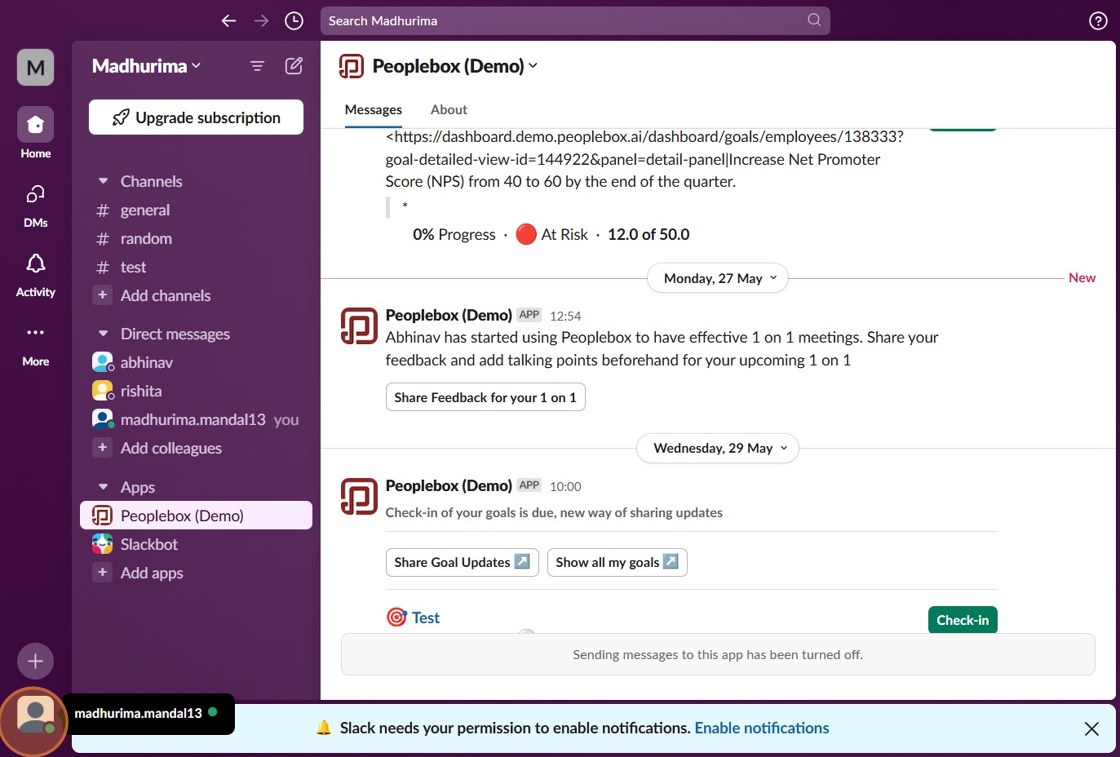The height and width of the screenshot is (757, 1120).
Task: Click the green Check-in button
Action: click(962, 620)
